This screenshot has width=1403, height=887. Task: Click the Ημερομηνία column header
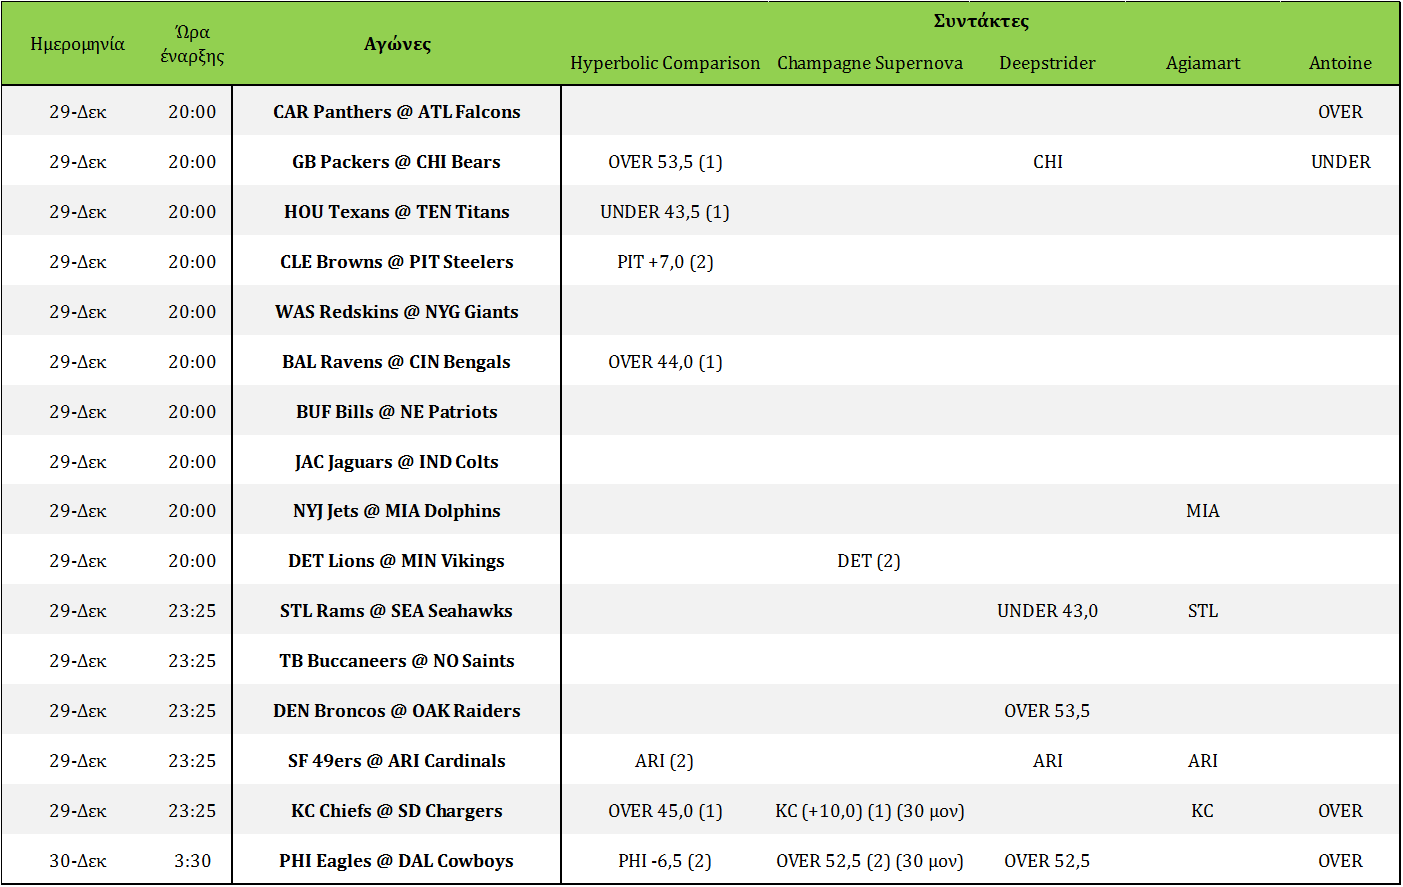click(x=77, y=44)
